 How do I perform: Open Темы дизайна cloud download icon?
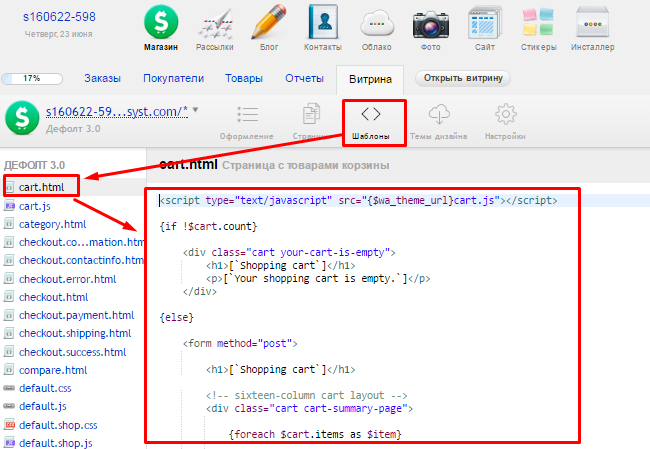[439, 114]
